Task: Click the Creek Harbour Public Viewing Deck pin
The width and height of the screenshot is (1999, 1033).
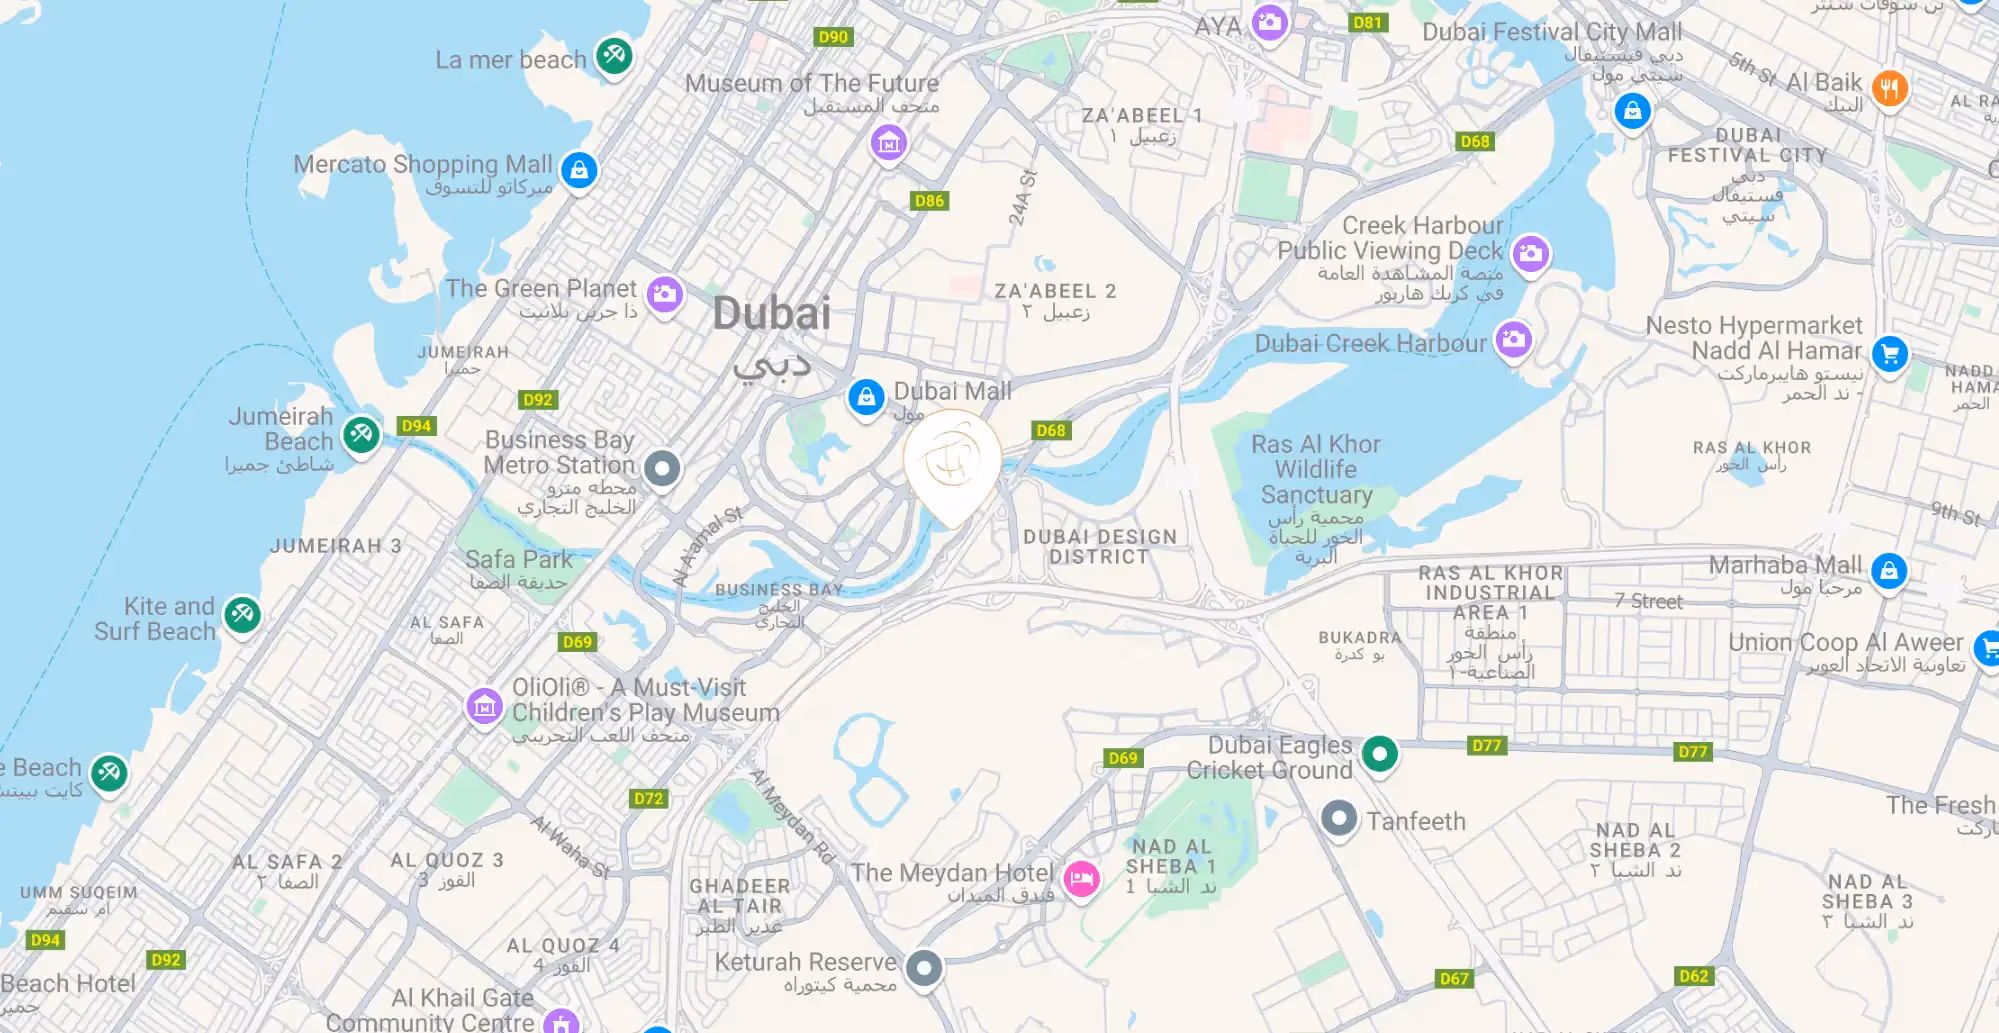Action: tap(1530, 253)
